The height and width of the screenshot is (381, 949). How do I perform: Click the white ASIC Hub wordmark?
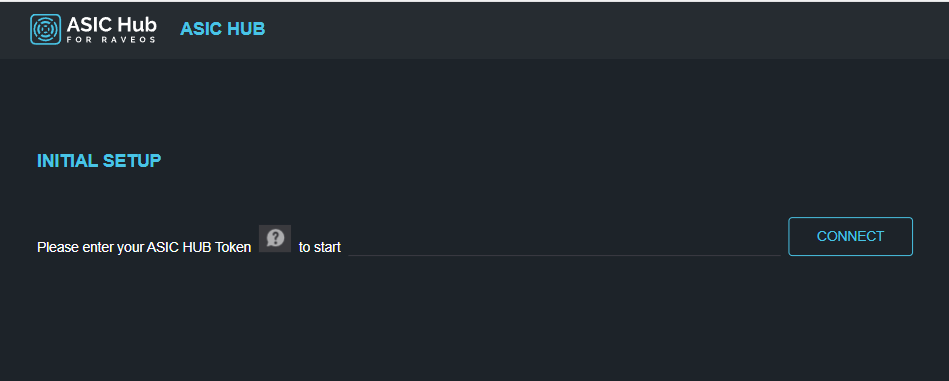click(x=111, y=25)
